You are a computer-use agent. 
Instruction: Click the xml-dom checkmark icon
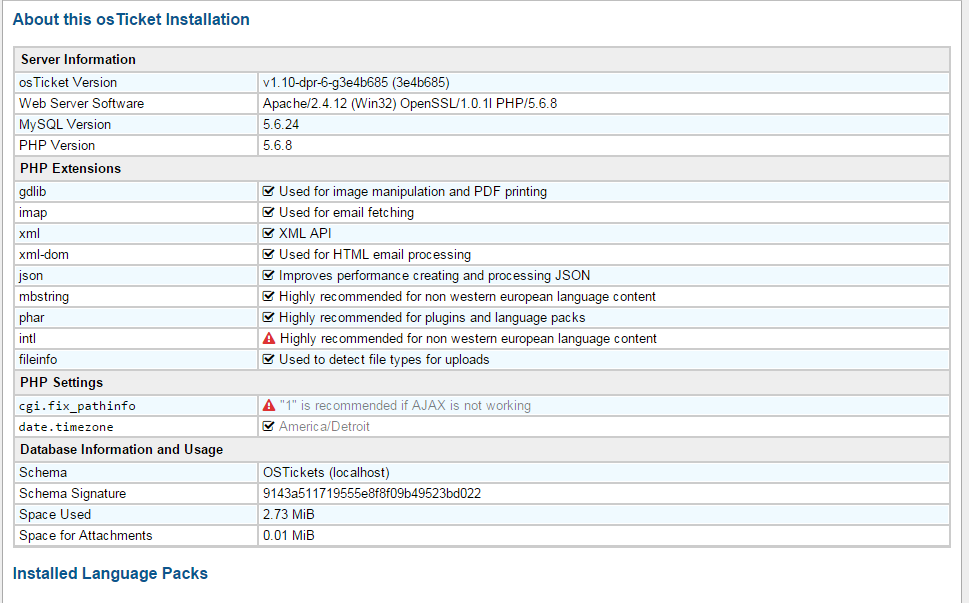268,254
